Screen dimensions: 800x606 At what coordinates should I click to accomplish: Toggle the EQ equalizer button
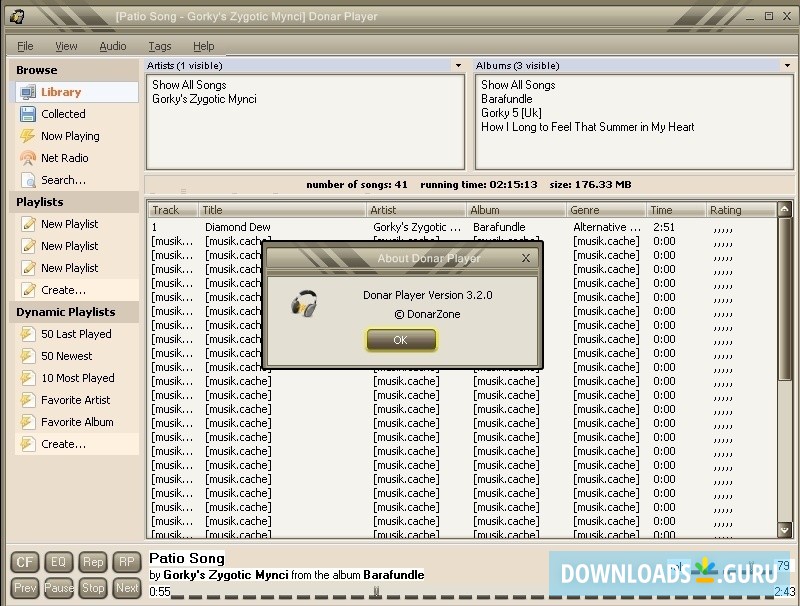point(59,562)
